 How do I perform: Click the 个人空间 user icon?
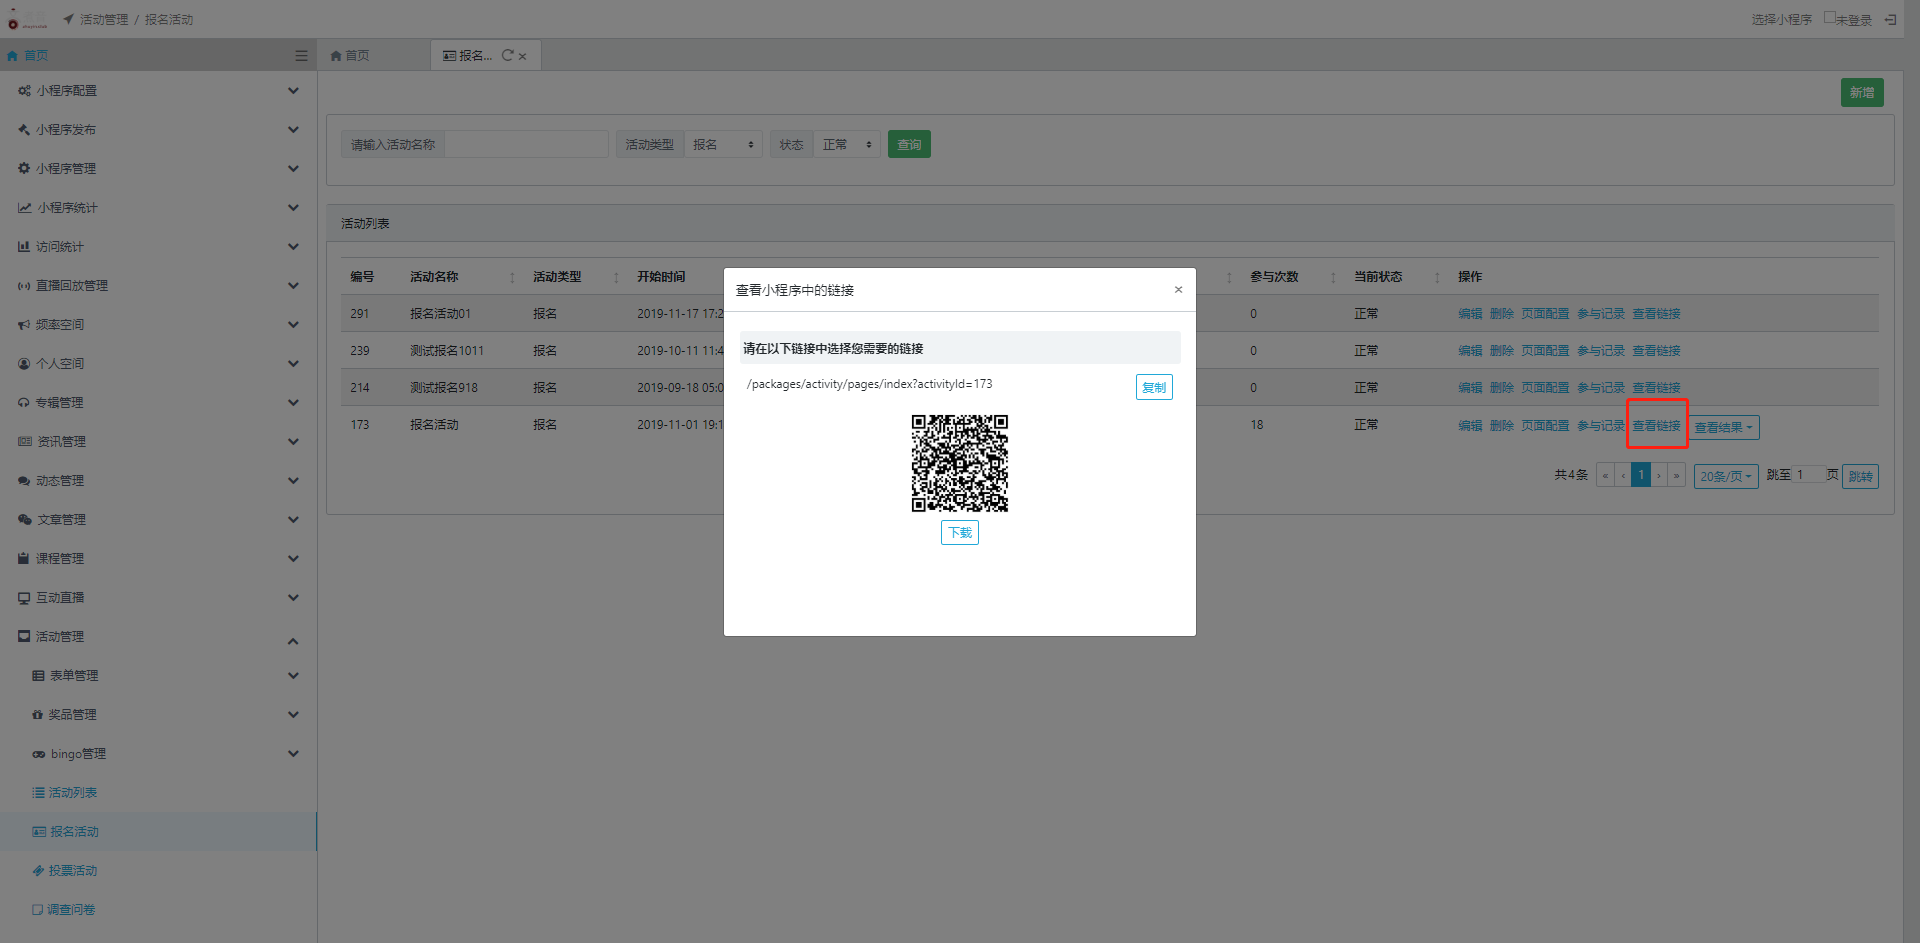(x=24, y=364)
